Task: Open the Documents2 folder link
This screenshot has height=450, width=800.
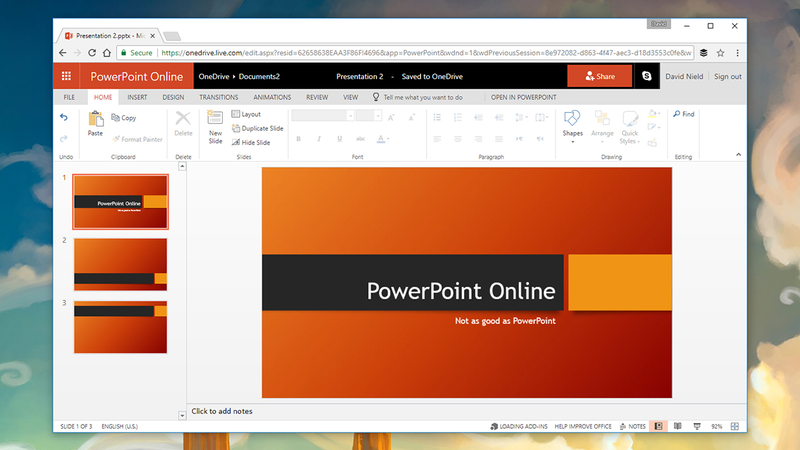Action: point(259,77)
